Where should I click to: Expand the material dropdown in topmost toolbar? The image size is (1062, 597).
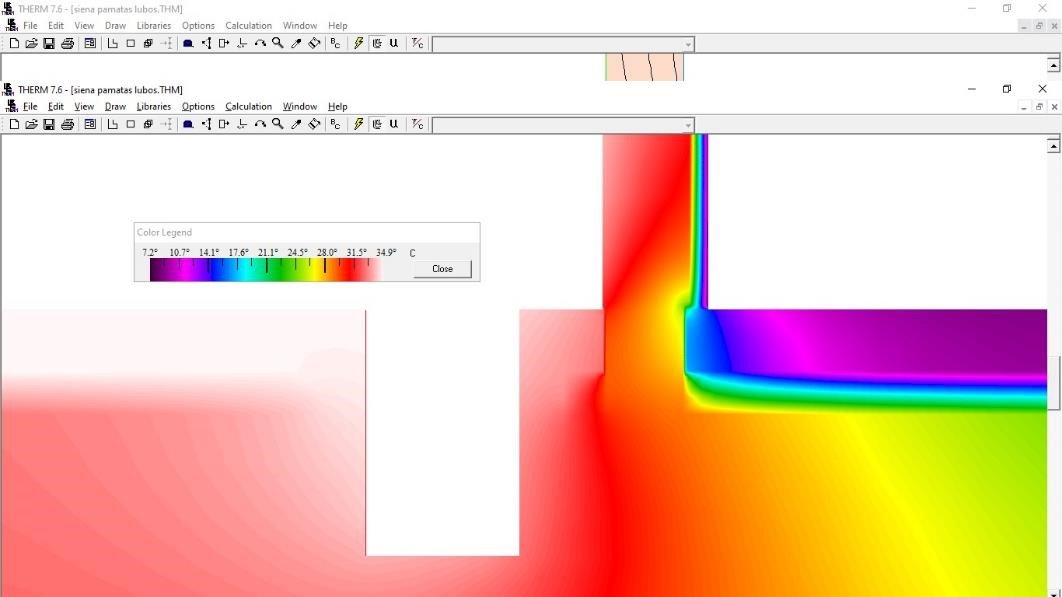pos(688,45)
